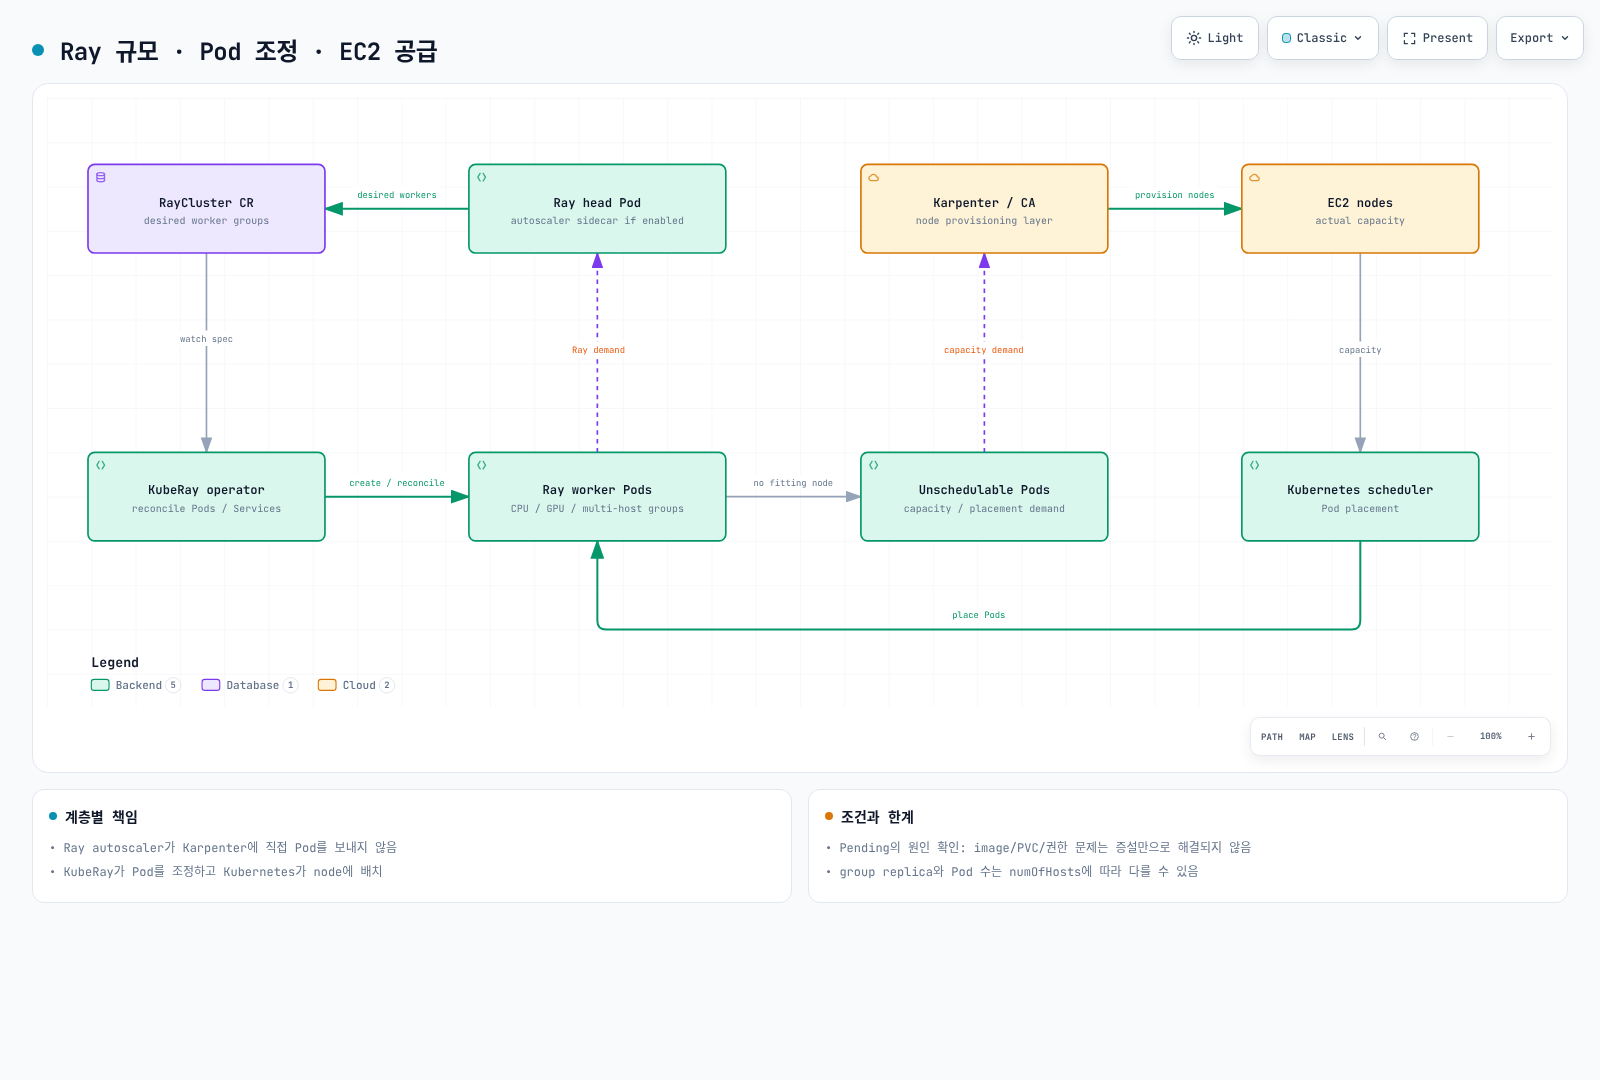
Task: Click the code icon on Ray worker Pods
Action: point(482,465)
